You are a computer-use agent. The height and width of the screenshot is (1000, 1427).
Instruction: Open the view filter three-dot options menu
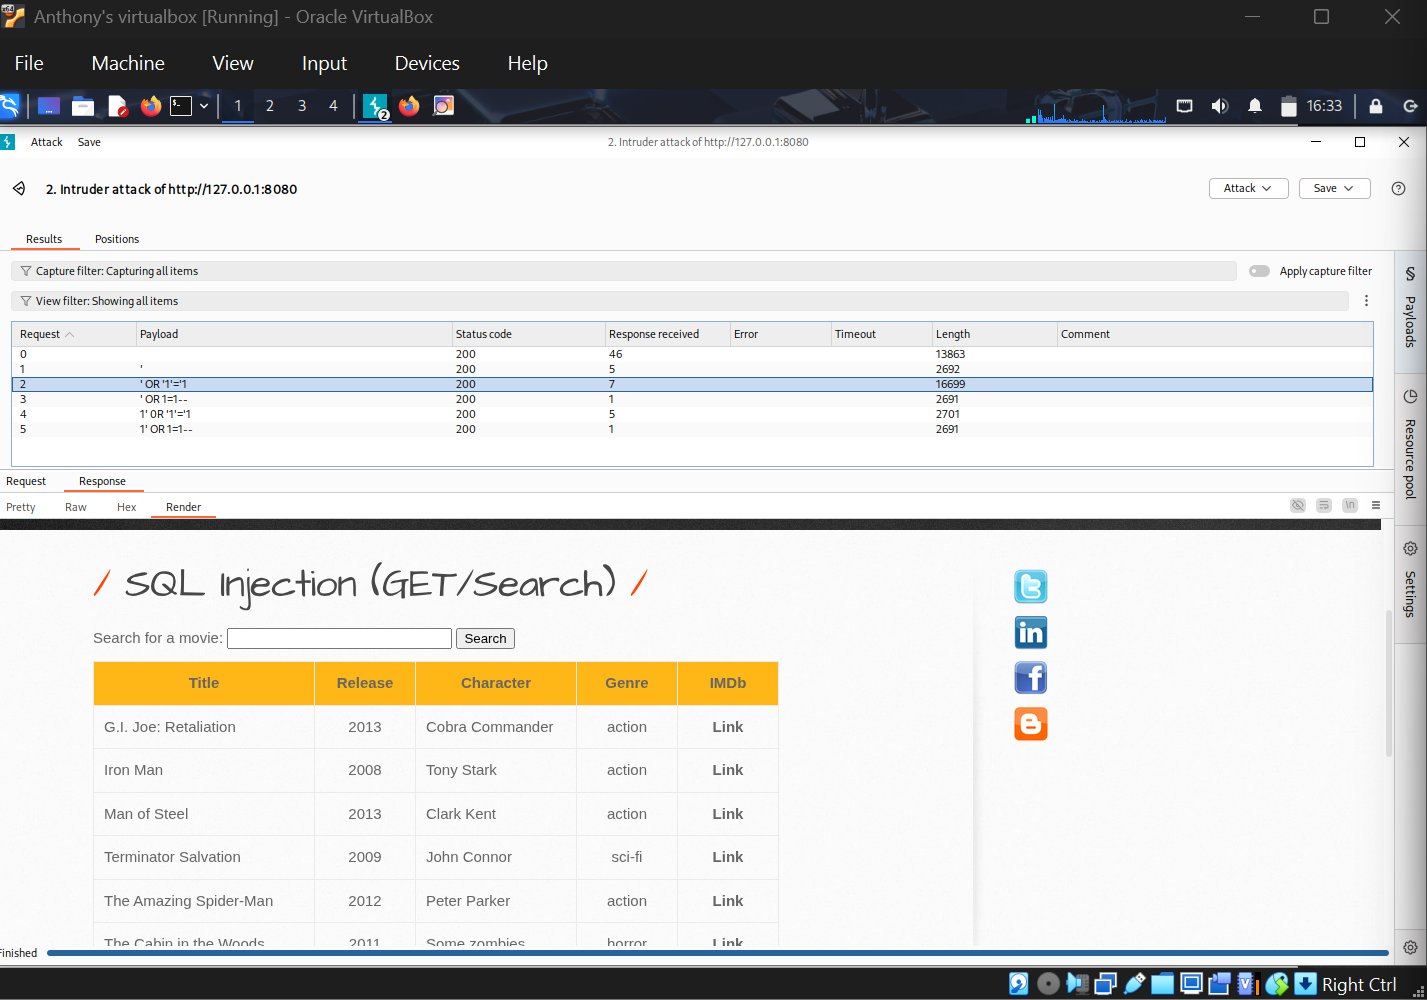tap(1366, 301)
